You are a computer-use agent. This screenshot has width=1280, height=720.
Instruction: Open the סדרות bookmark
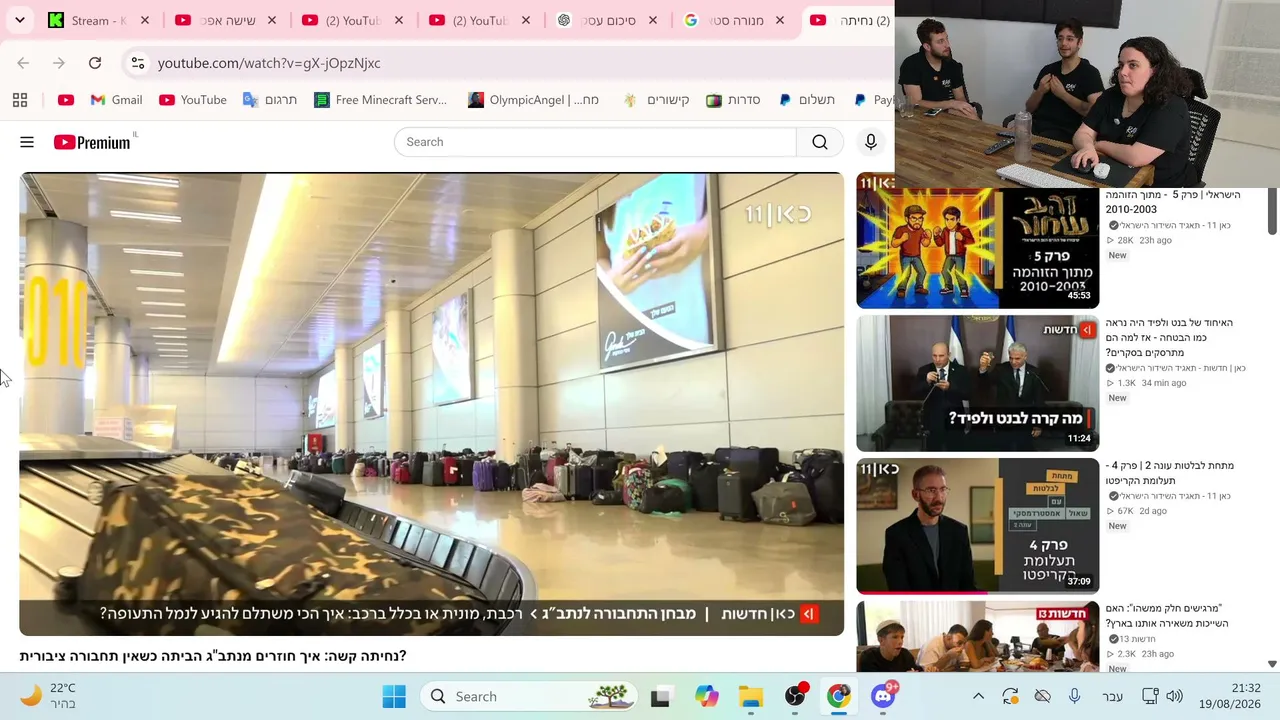[x=733, y=100]
